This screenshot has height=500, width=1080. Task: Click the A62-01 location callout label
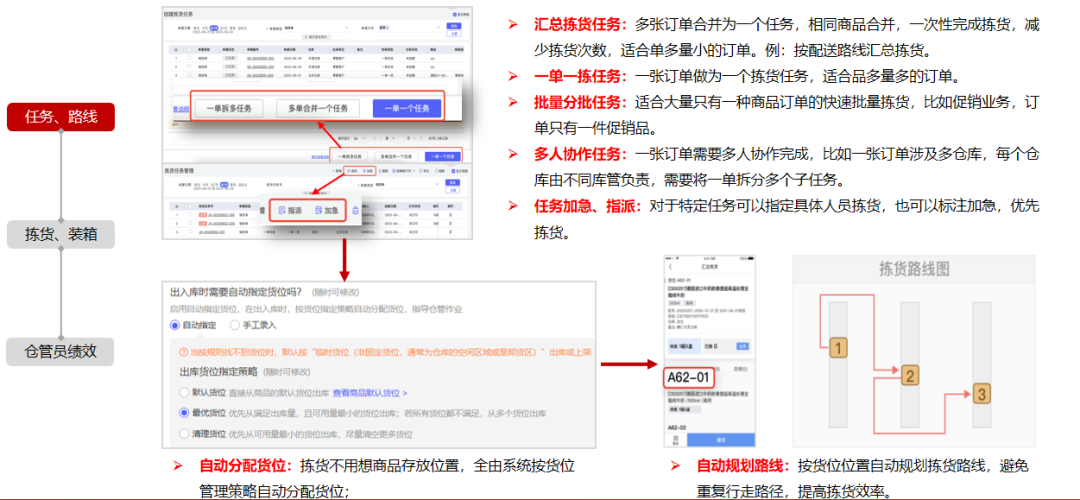[x=689, y=377]
